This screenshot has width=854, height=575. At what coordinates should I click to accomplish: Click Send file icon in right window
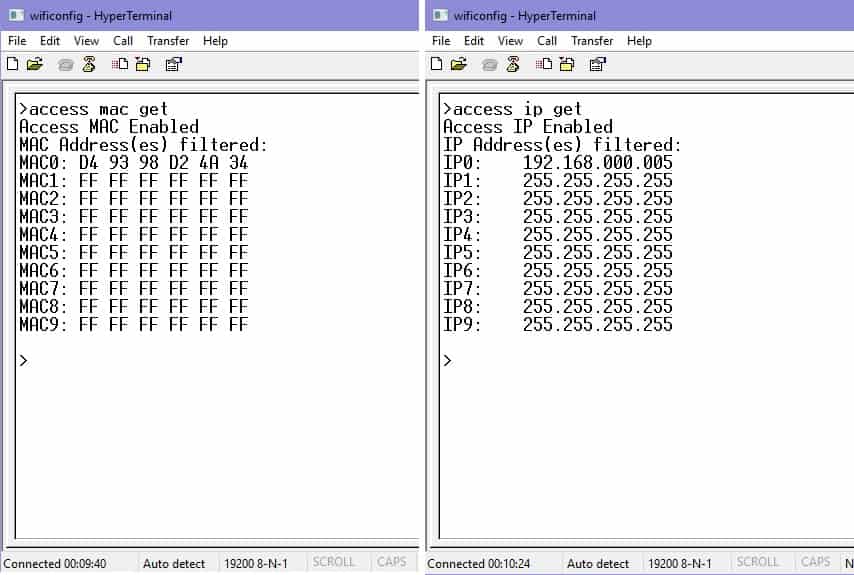544,64
